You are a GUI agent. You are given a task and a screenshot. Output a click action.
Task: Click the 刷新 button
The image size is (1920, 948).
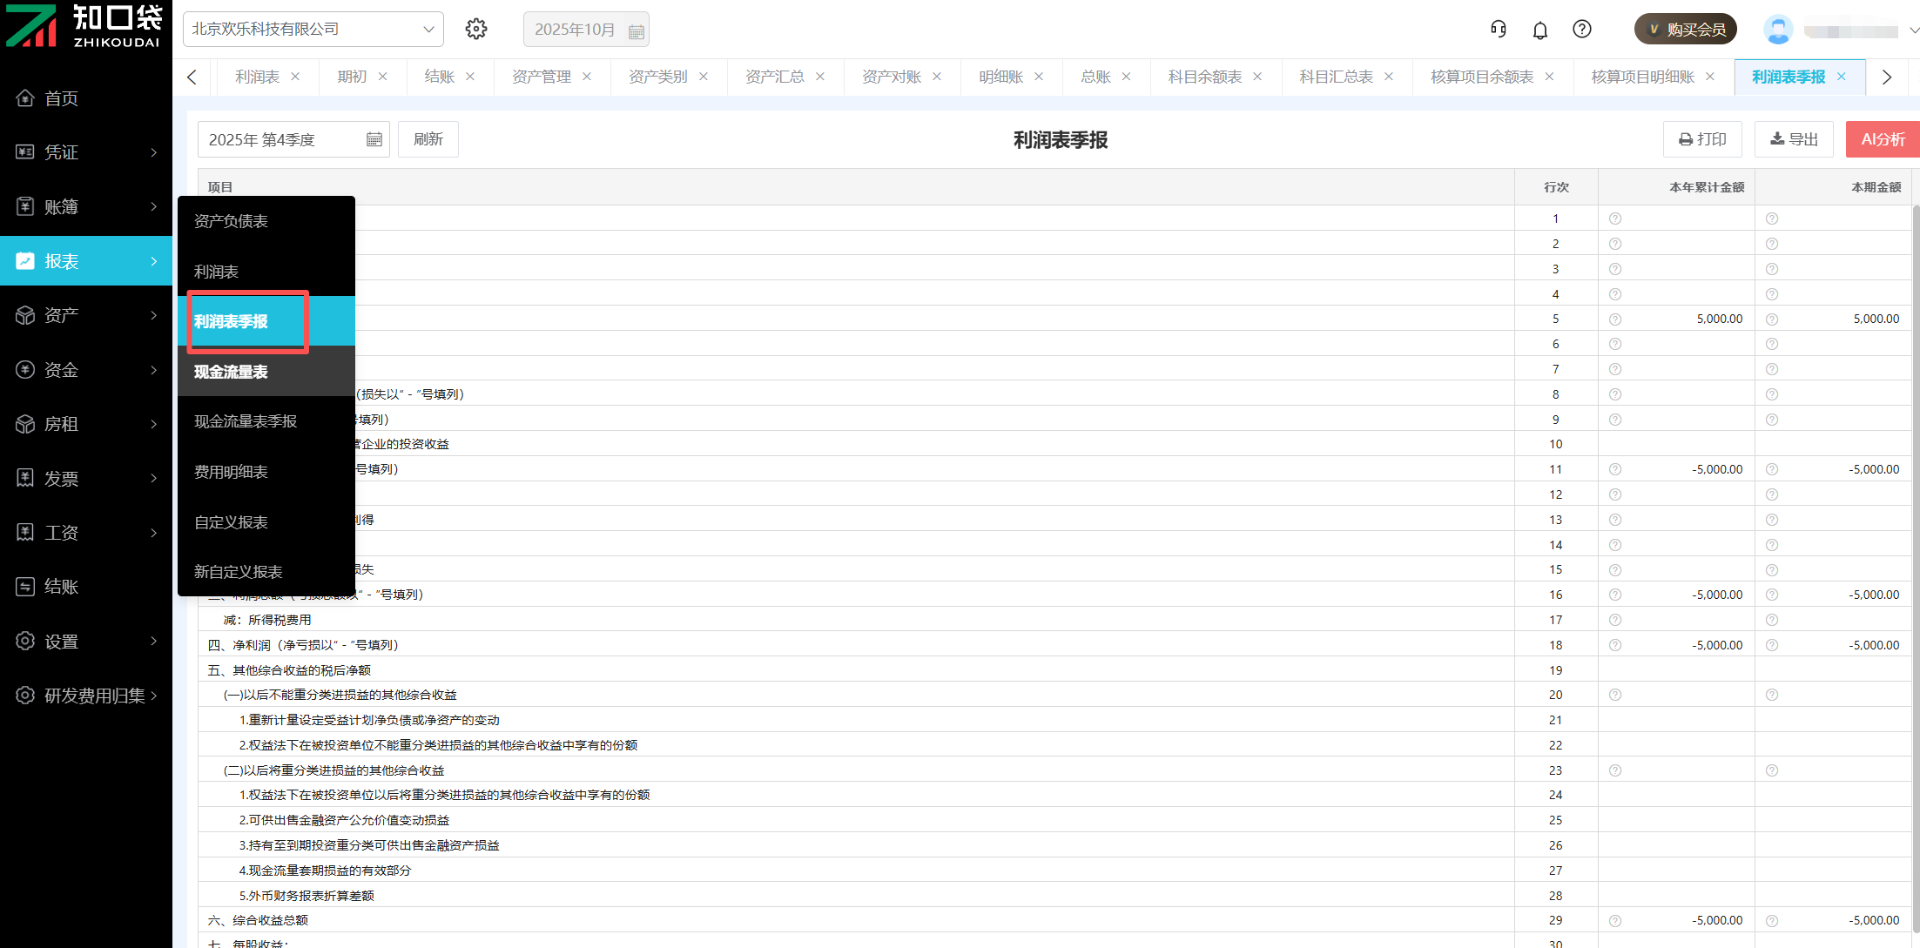point(428,139)
